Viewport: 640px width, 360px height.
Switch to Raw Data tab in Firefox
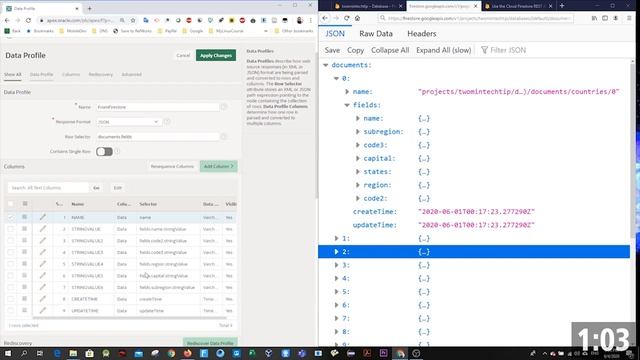point(376,34)
